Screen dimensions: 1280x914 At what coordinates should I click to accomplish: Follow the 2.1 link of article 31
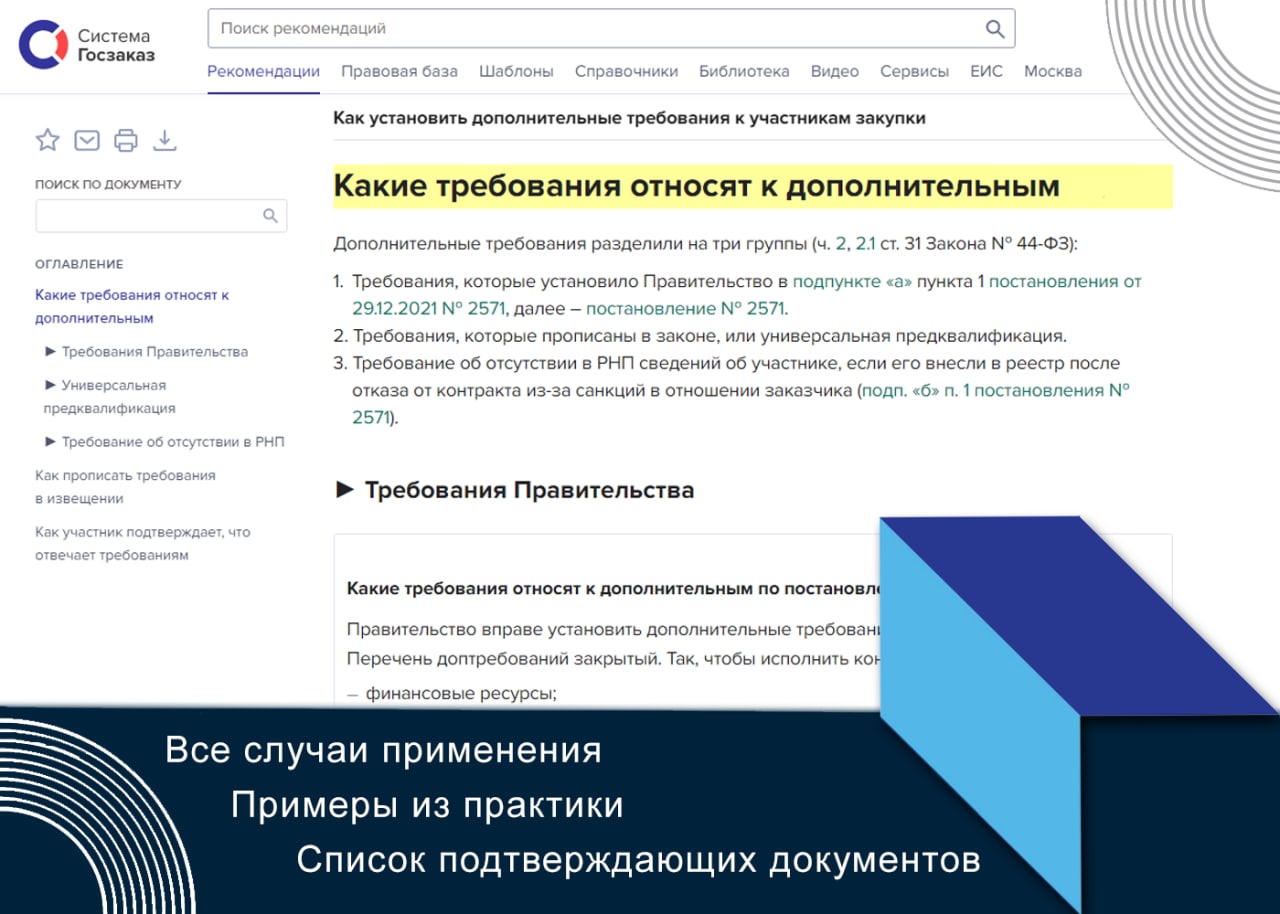[x=865, y=244]
